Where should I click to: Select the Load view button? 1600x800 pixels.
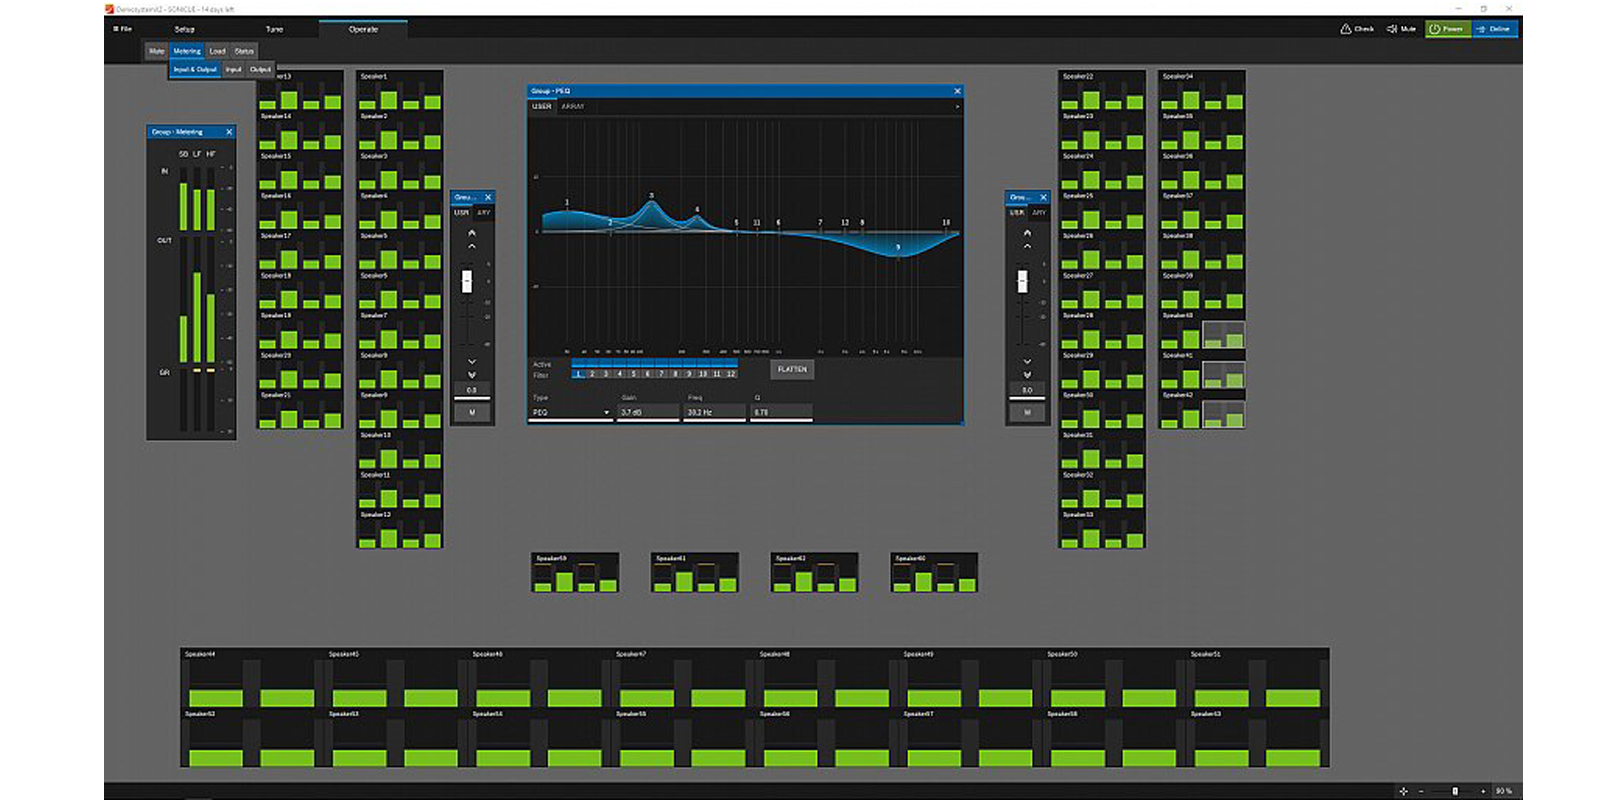pos(217,51)
